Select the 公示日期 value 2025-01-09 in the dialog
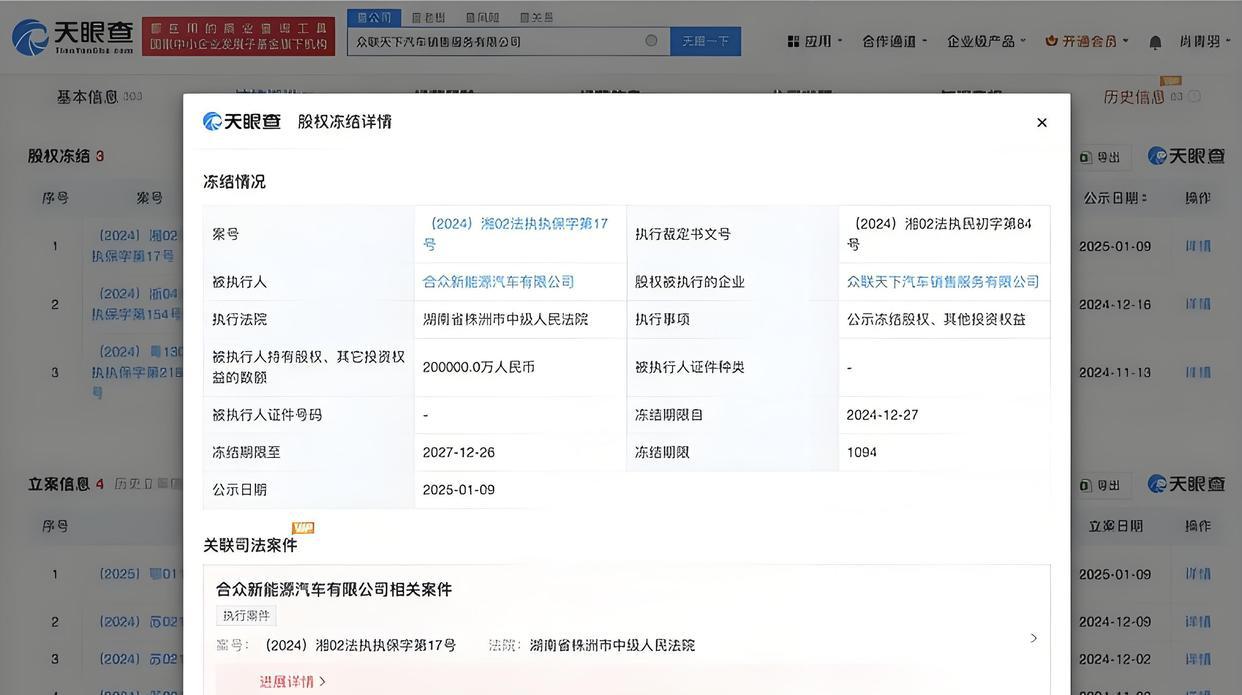Viewport: 1242px width, 695px height. 459,489
